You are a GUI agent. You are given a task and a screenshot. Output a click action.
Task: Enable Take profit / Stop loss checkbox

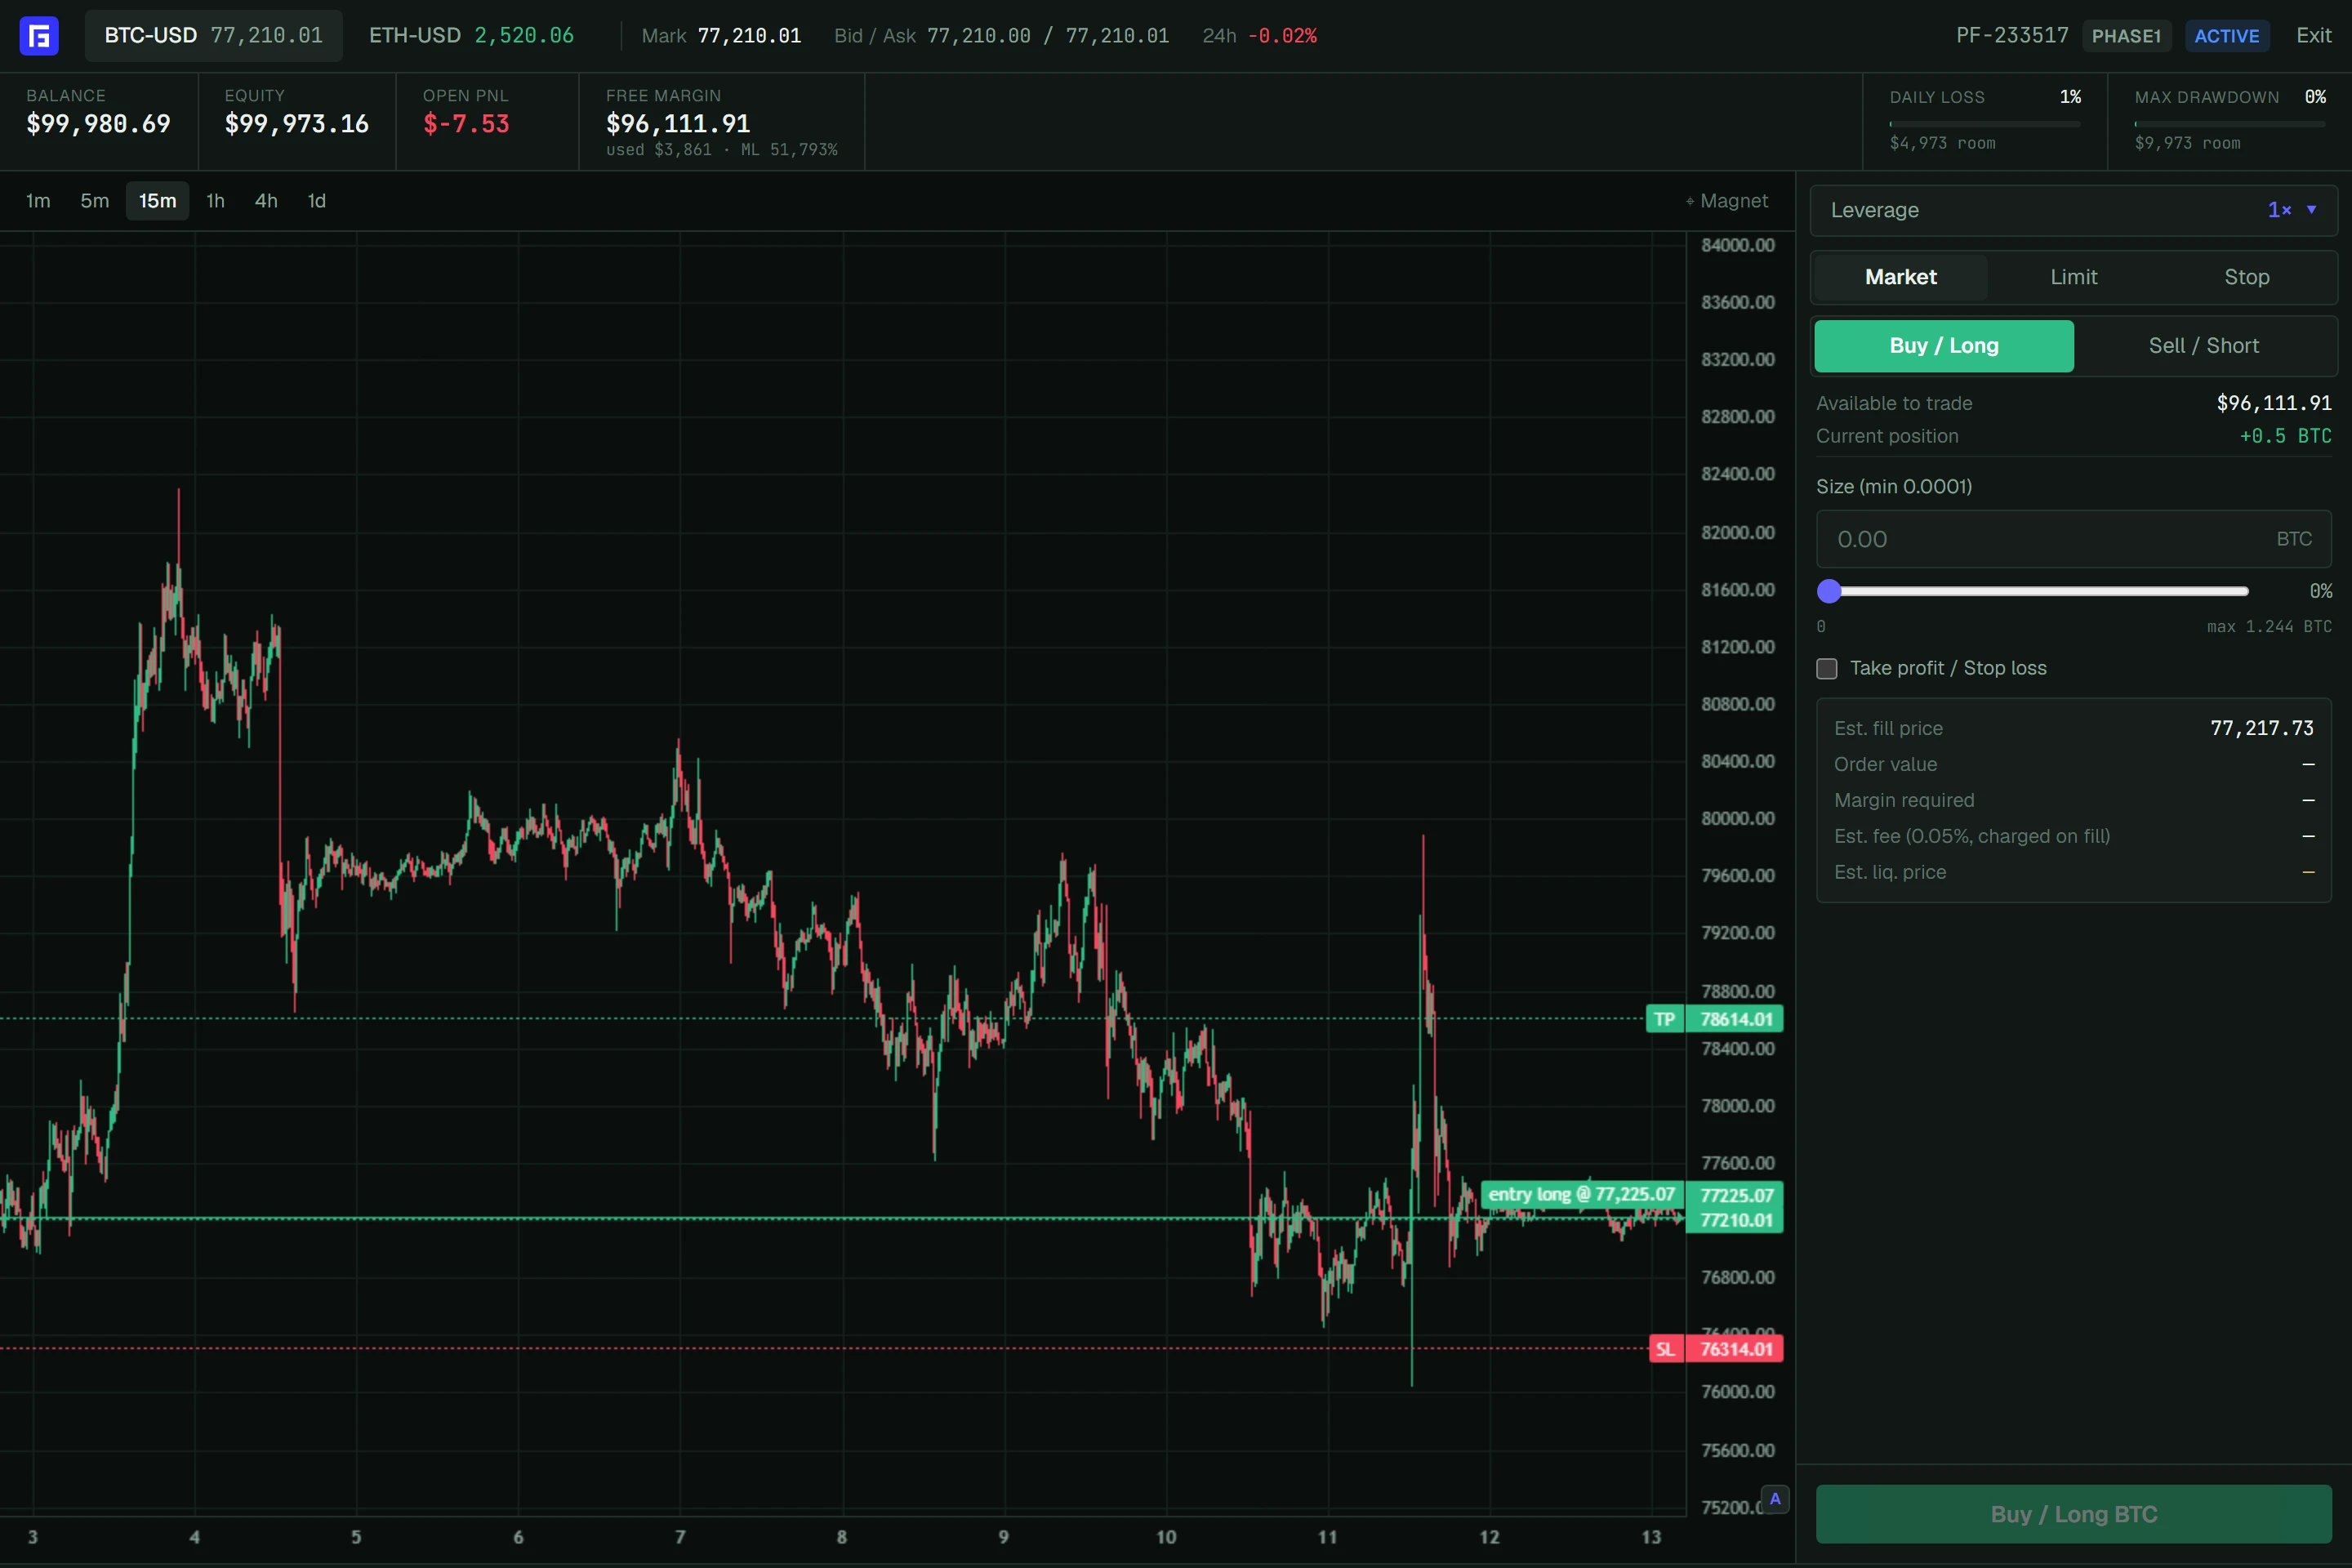click(1827, 668)
